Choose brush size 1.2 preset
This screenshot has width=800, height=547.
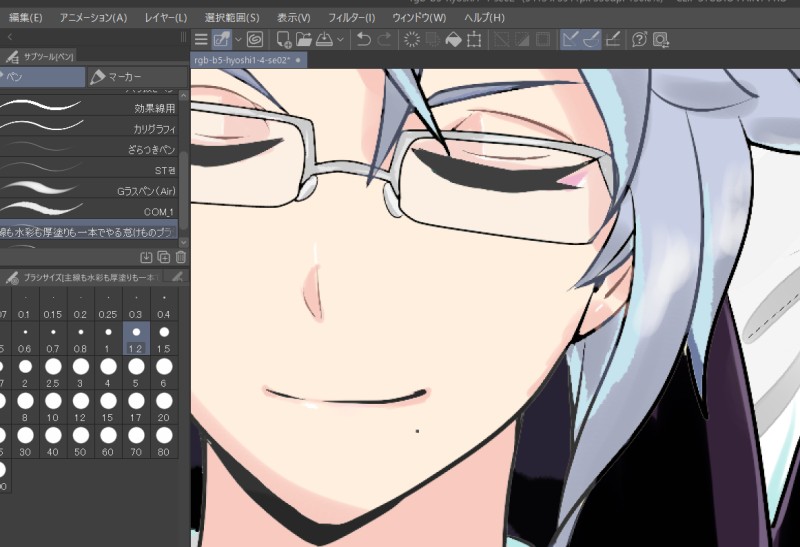(136, 339)
